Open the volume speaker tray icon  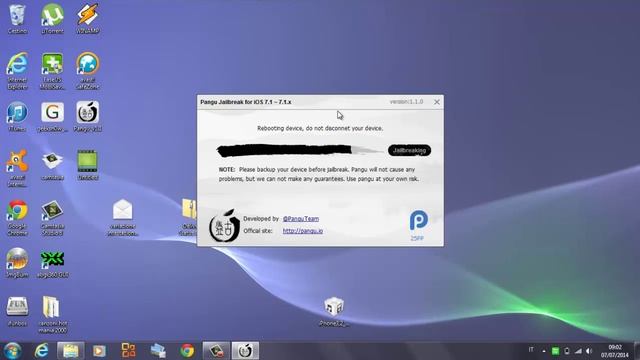coord(589,351)
